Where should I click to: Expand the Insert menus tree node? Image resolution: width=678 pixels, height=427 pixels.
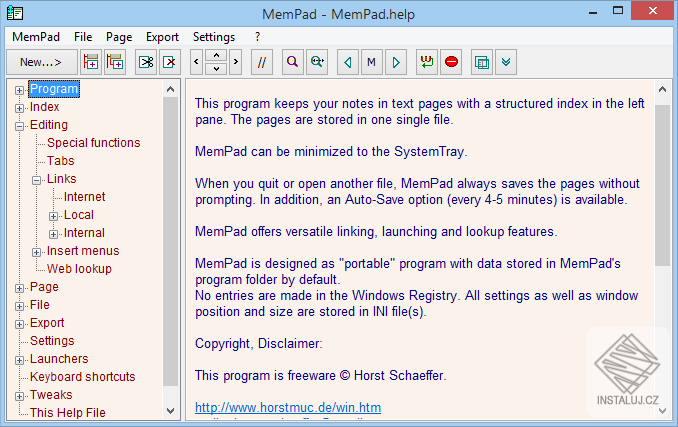point(36,252)
